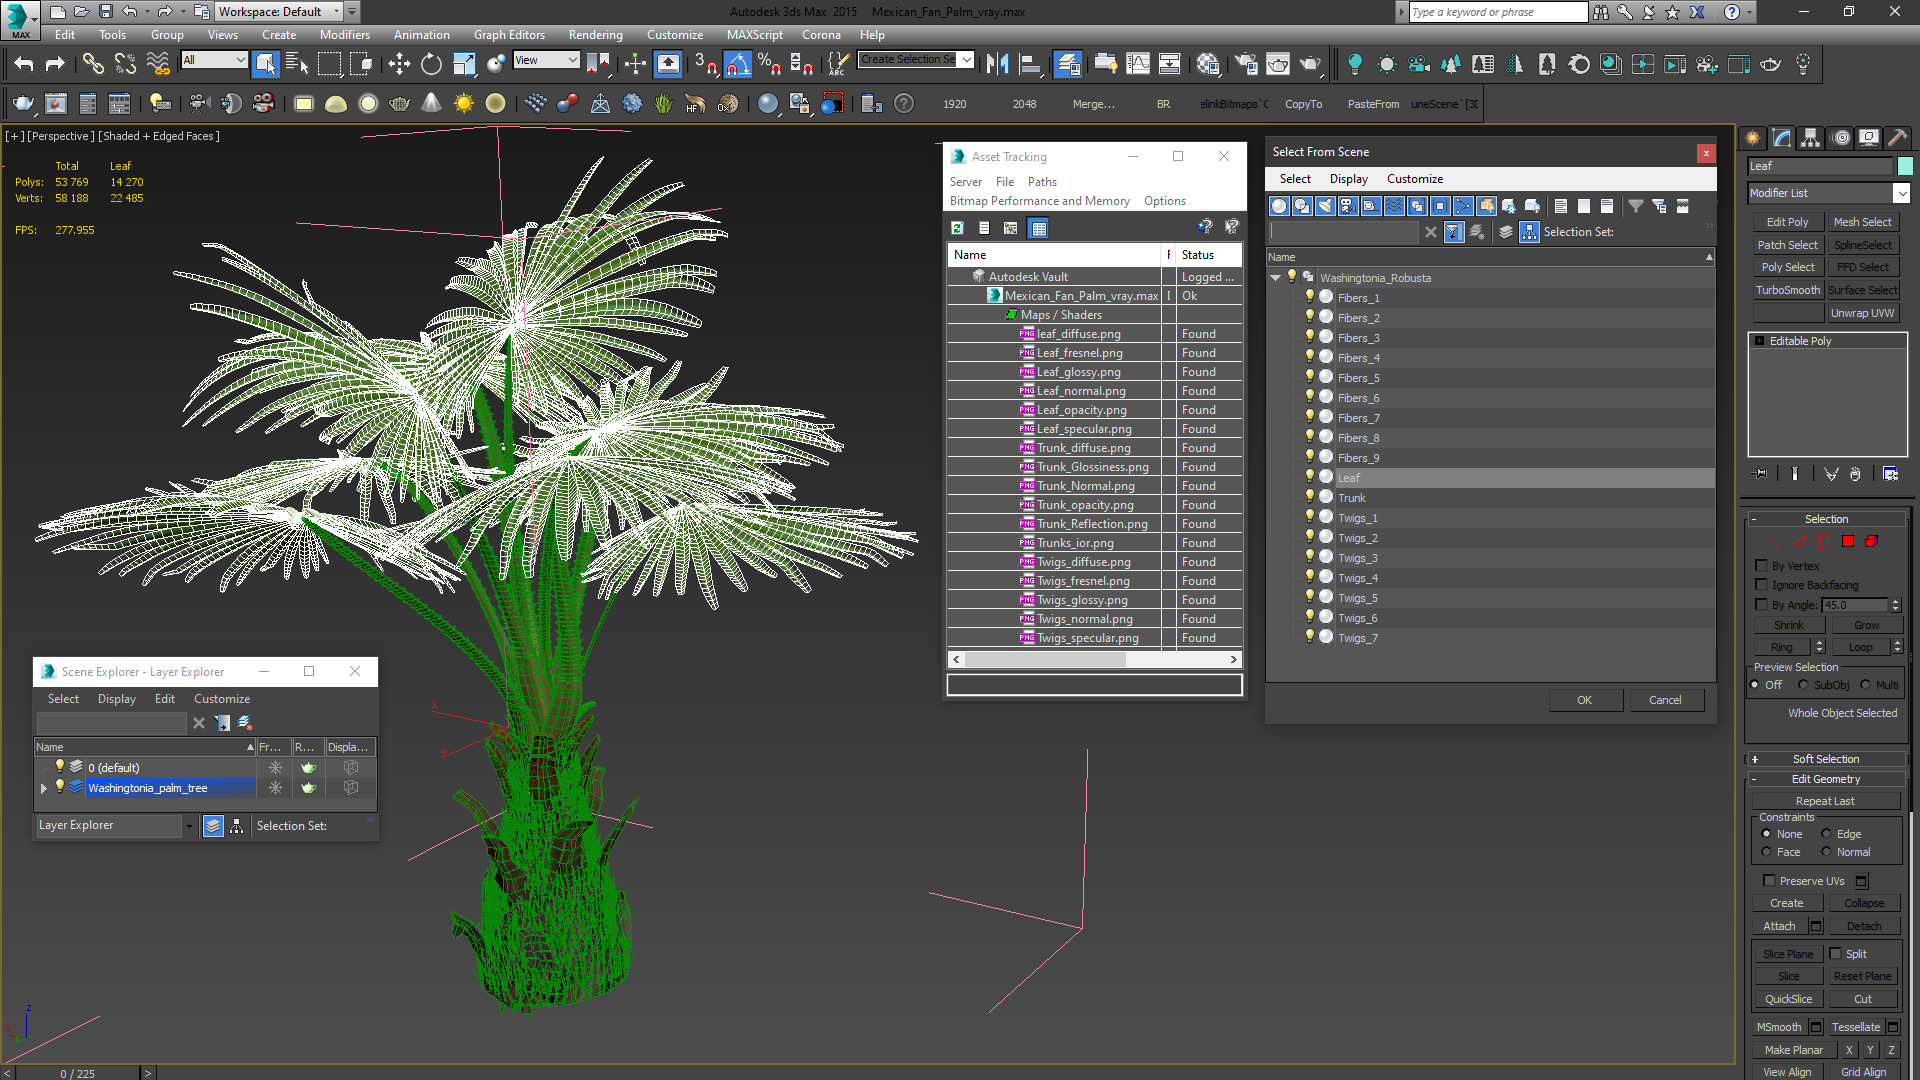Activate the Select and Move tool

[399, 64]
